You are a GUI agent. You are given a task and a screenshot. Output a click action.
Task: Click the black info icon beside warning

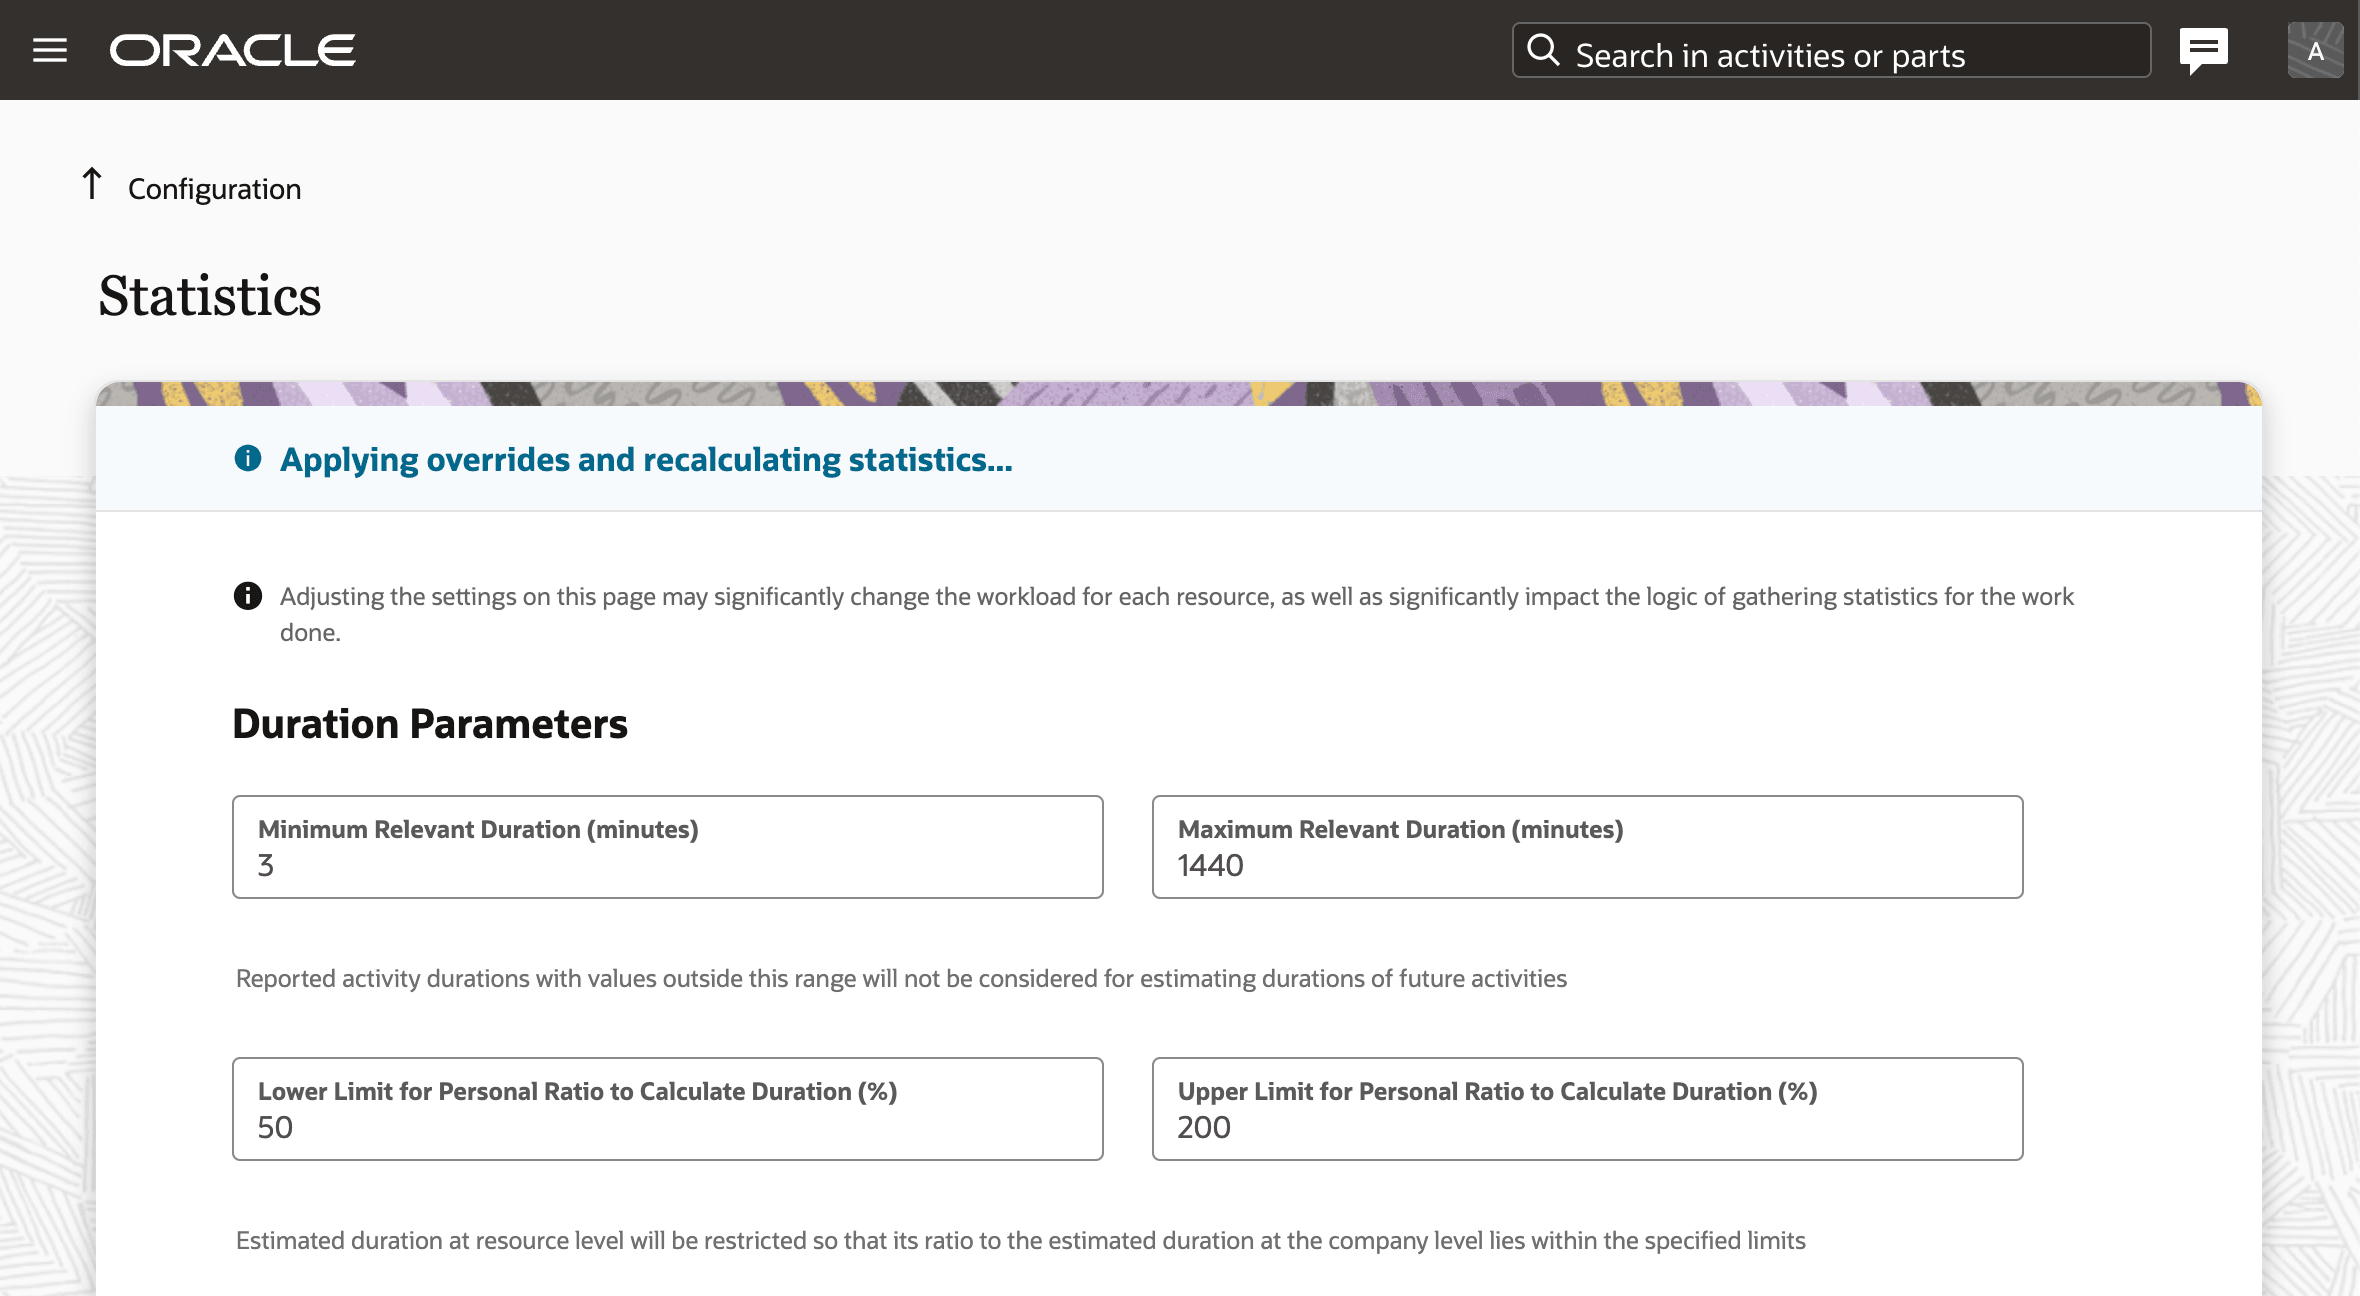(248, 596)
